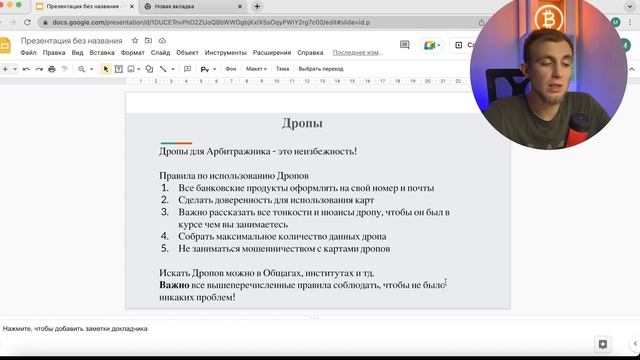Click the browser reload icon

click(x=27, y=22)
